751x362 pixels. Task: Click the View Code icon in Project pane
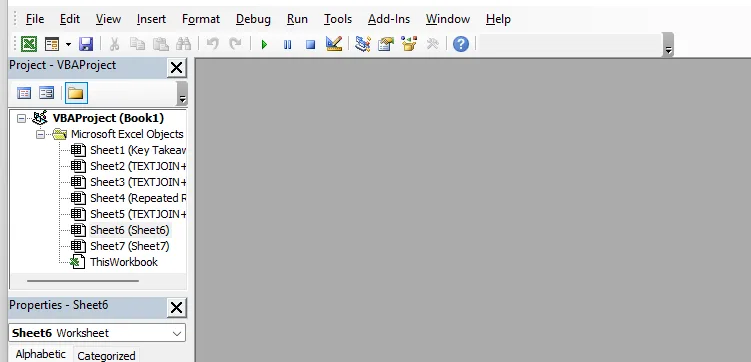click(24, 93)
